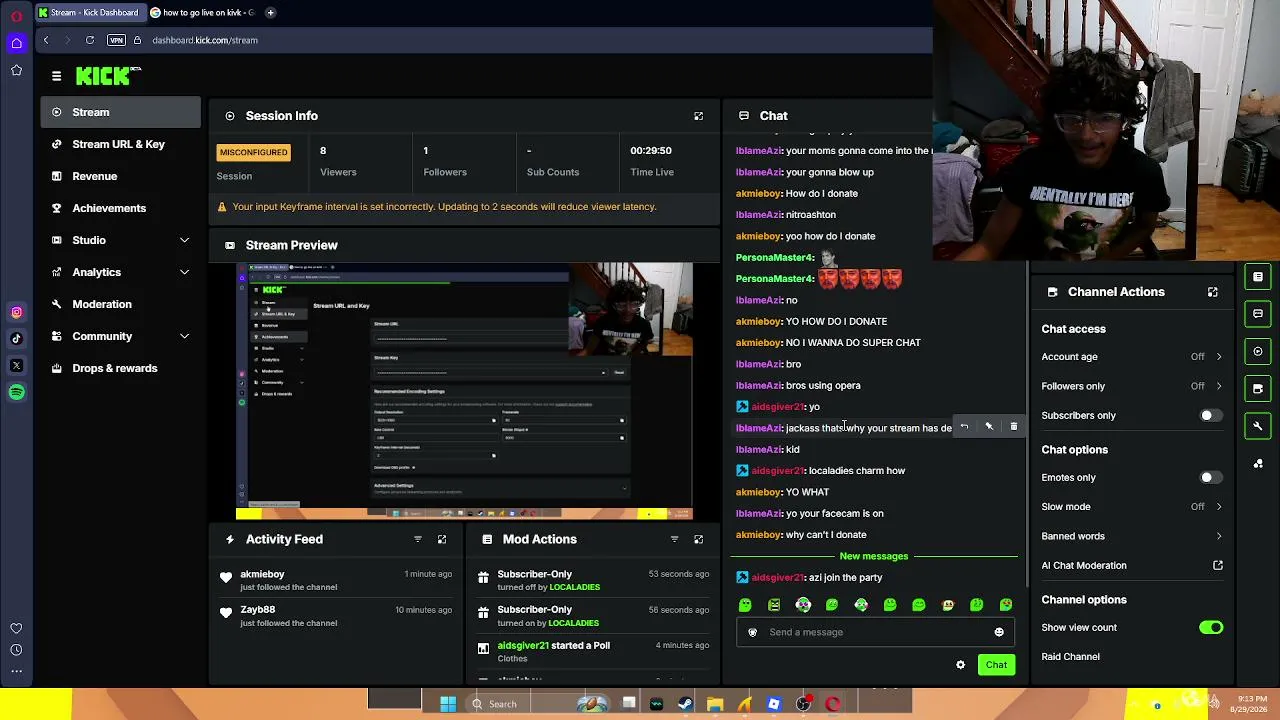The image size is (1280, 720).
Task: Expand the Community menu
Action: (121, 336)
